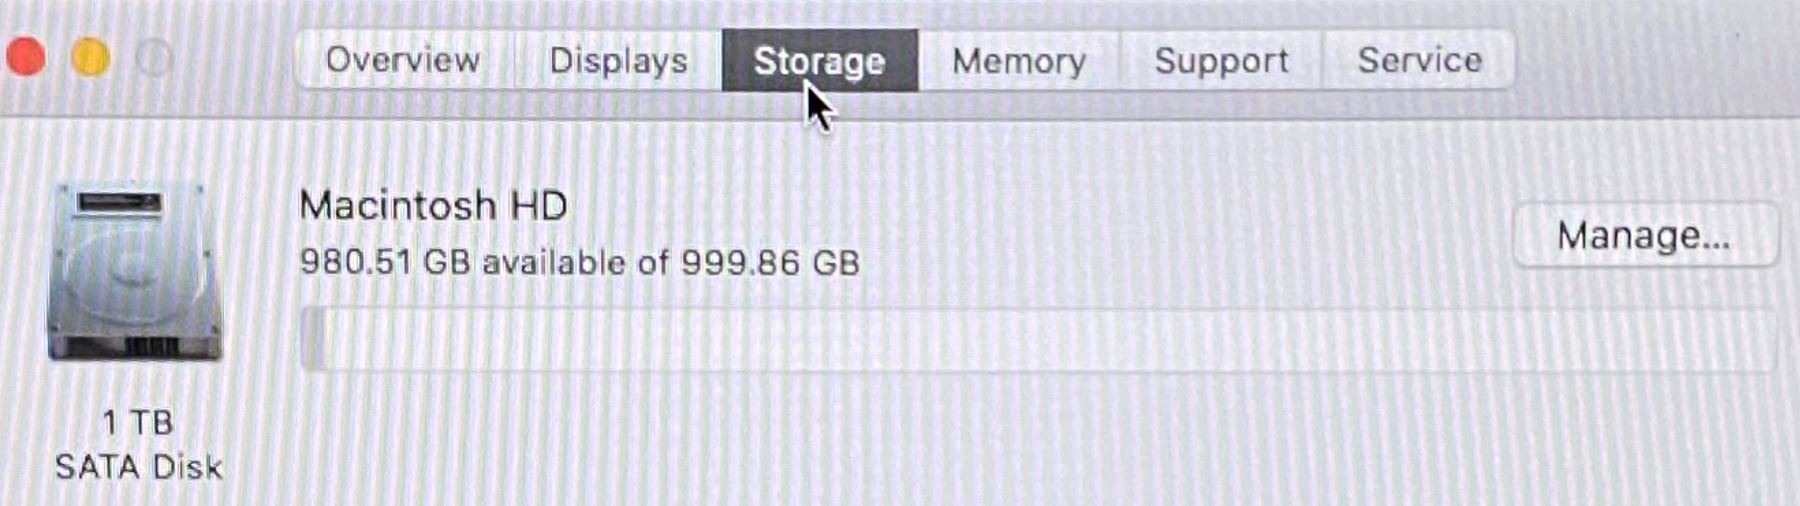
Task: Select the Storage tab
Action: pyautogui.click(x=819, y=60)
